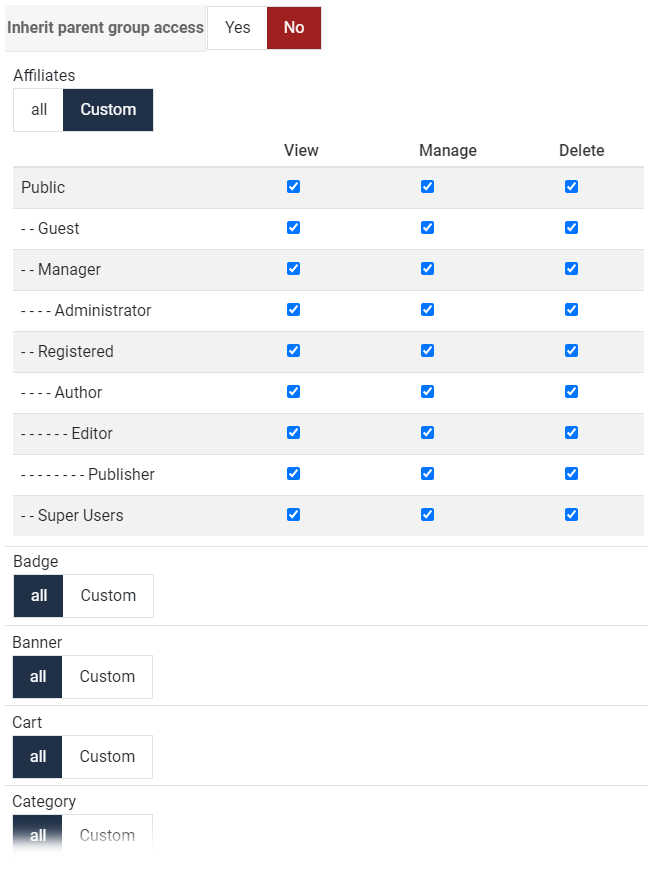Select all for Badge access
This screenshot has height=869, width=648.
coord(38,596)
